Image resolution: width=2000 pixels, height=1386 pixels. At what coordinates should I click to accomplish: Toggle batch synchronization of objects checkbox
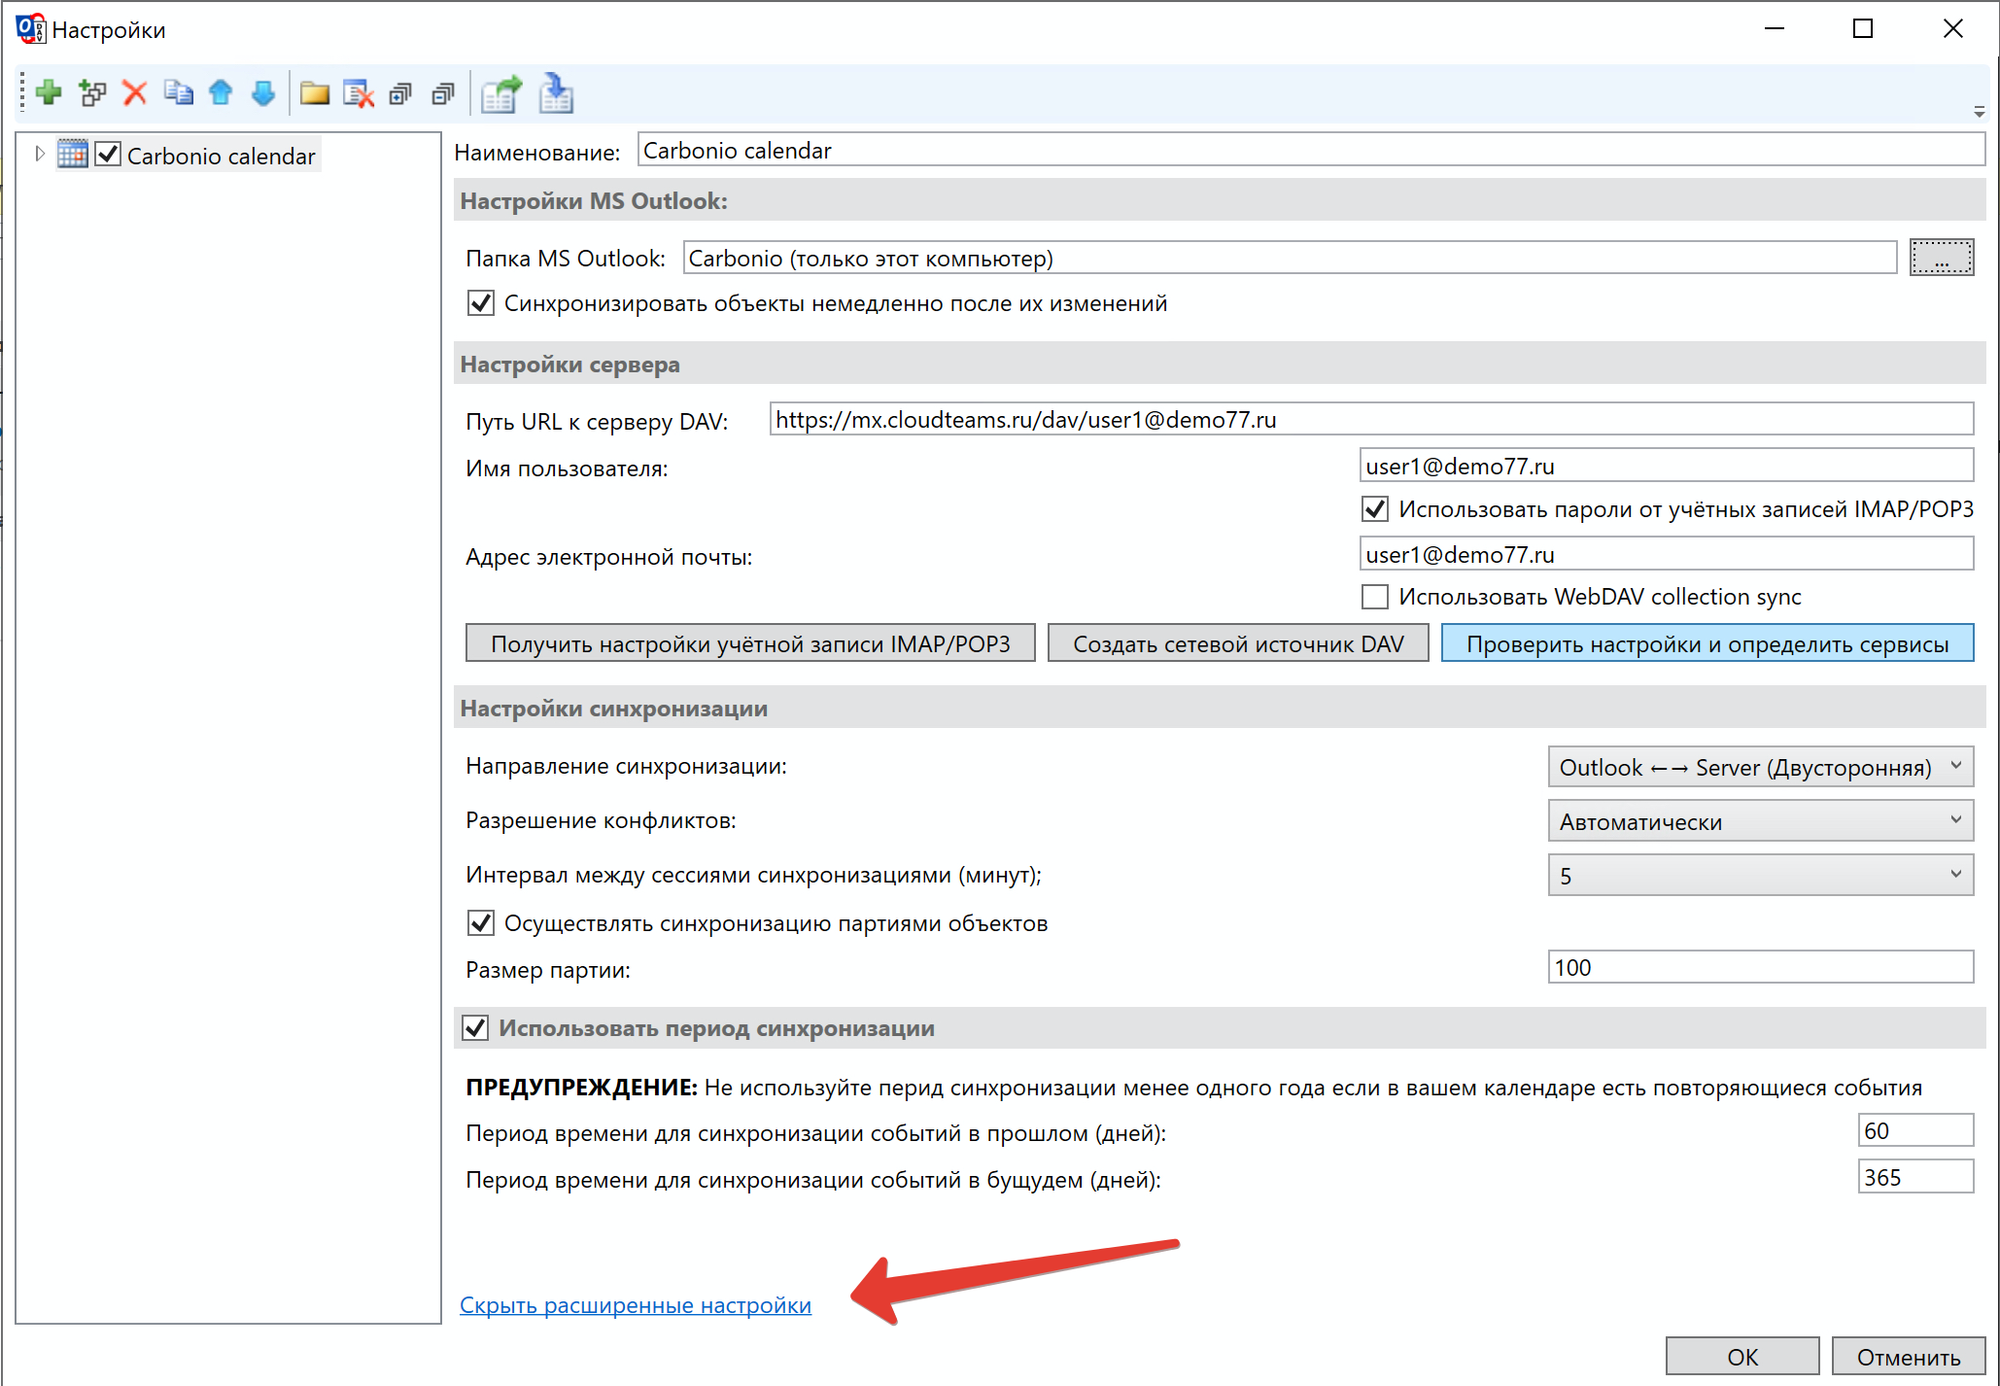(x=481, y=923)
